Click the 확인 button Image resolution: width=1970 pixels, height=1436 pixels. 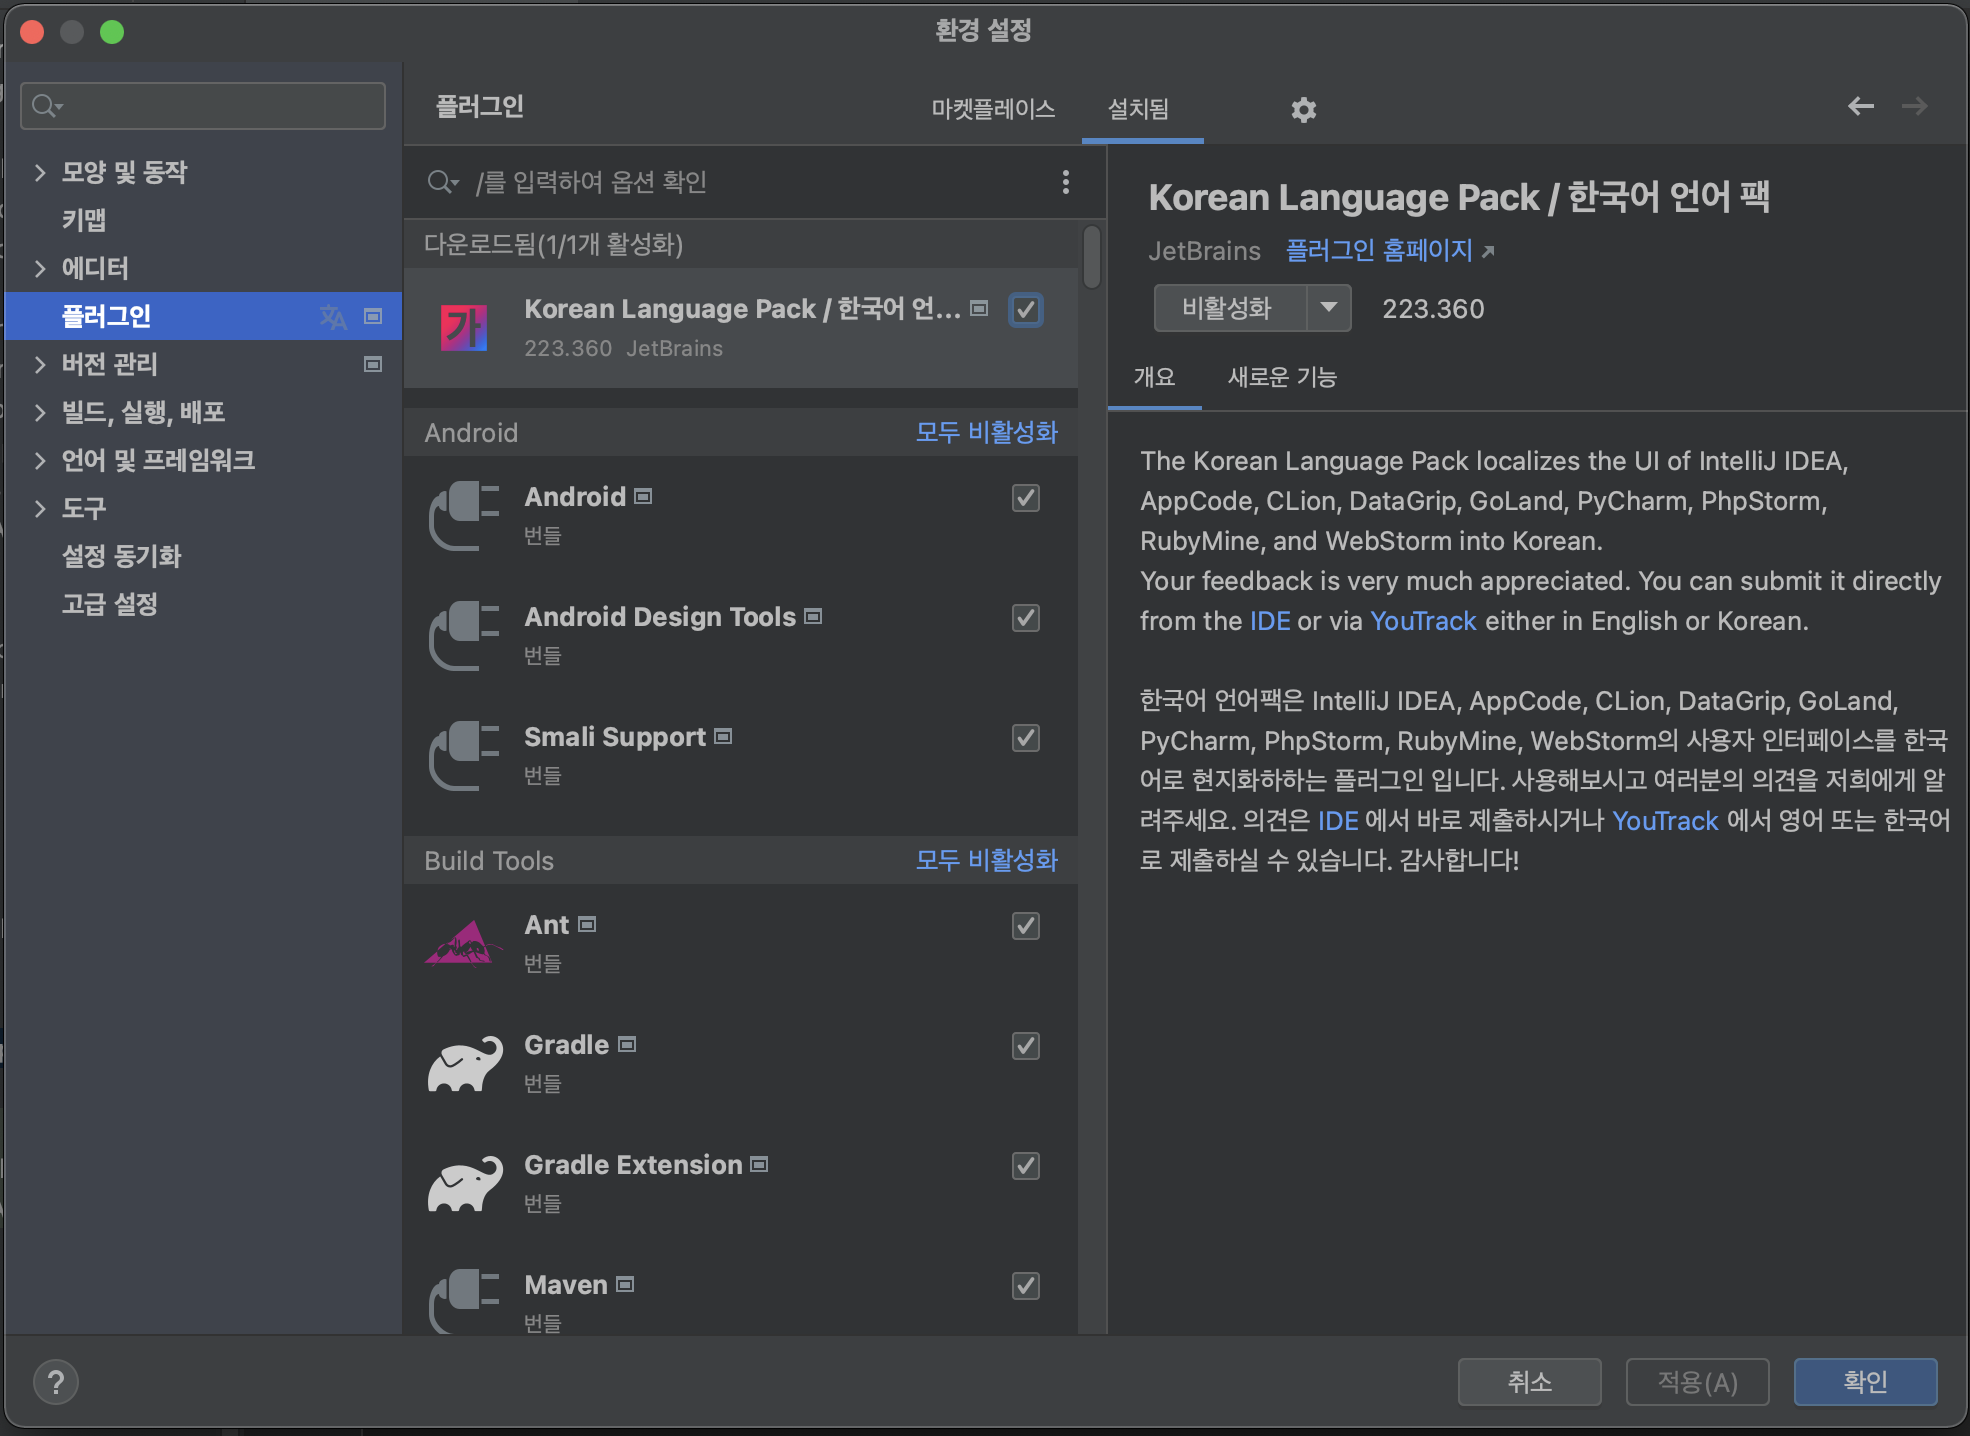1865,1382
